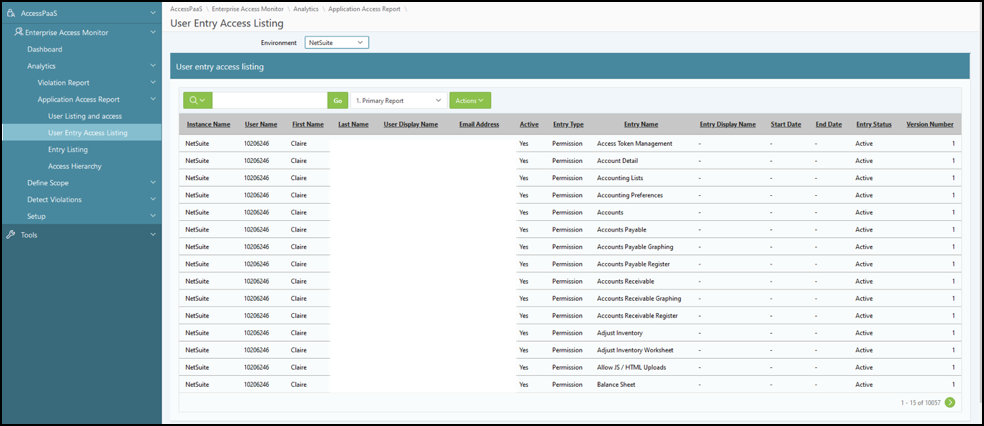
Task: Select Detect Violations menu item
Action: pos(54,200)
